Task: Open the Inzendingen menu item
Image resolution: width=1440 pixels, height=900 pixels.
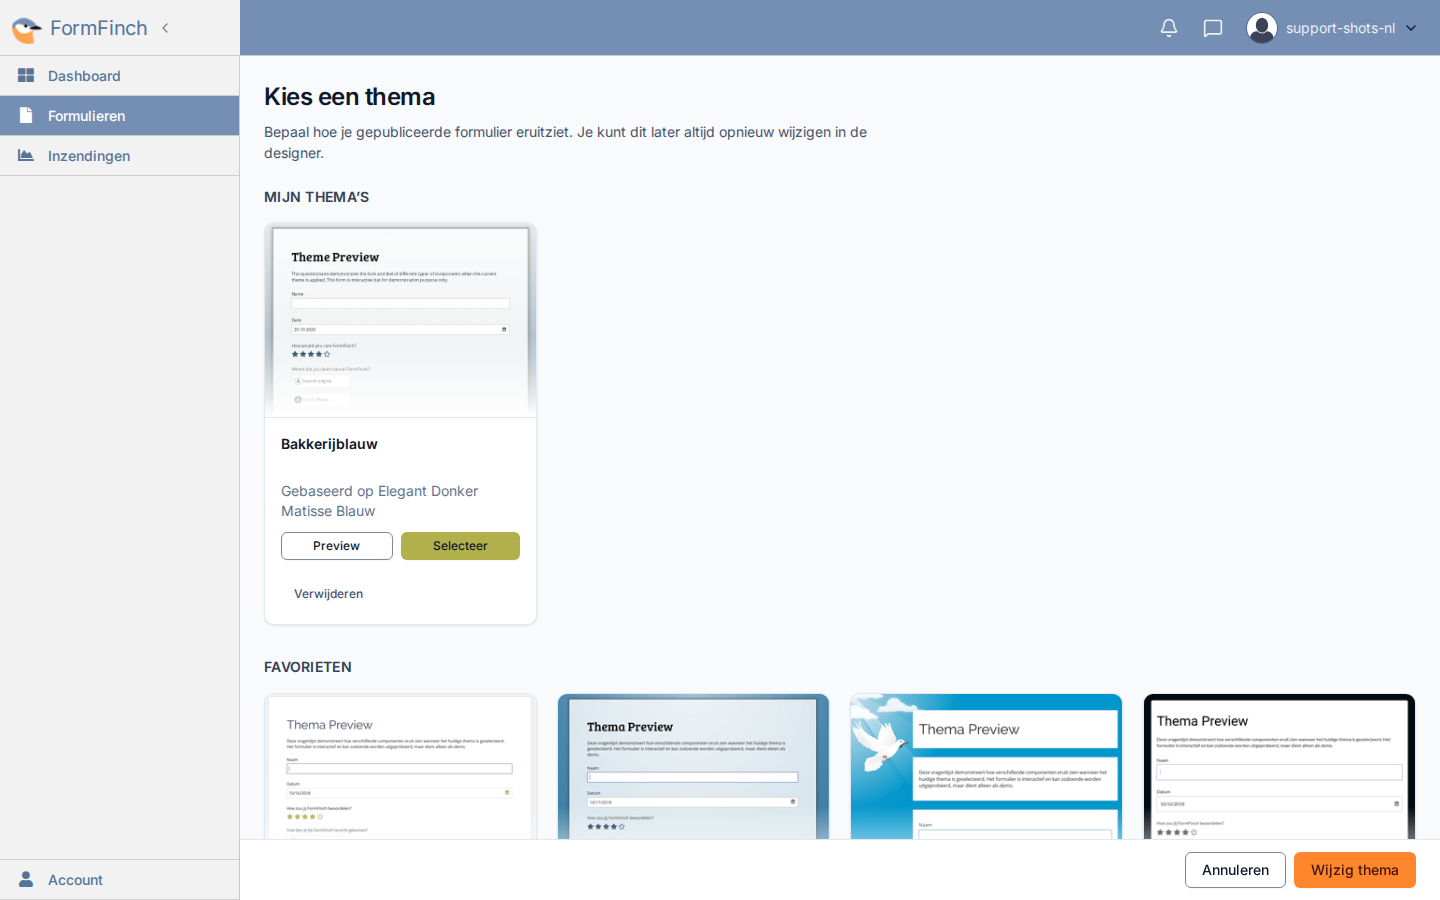Action: [x=120, y=156]
